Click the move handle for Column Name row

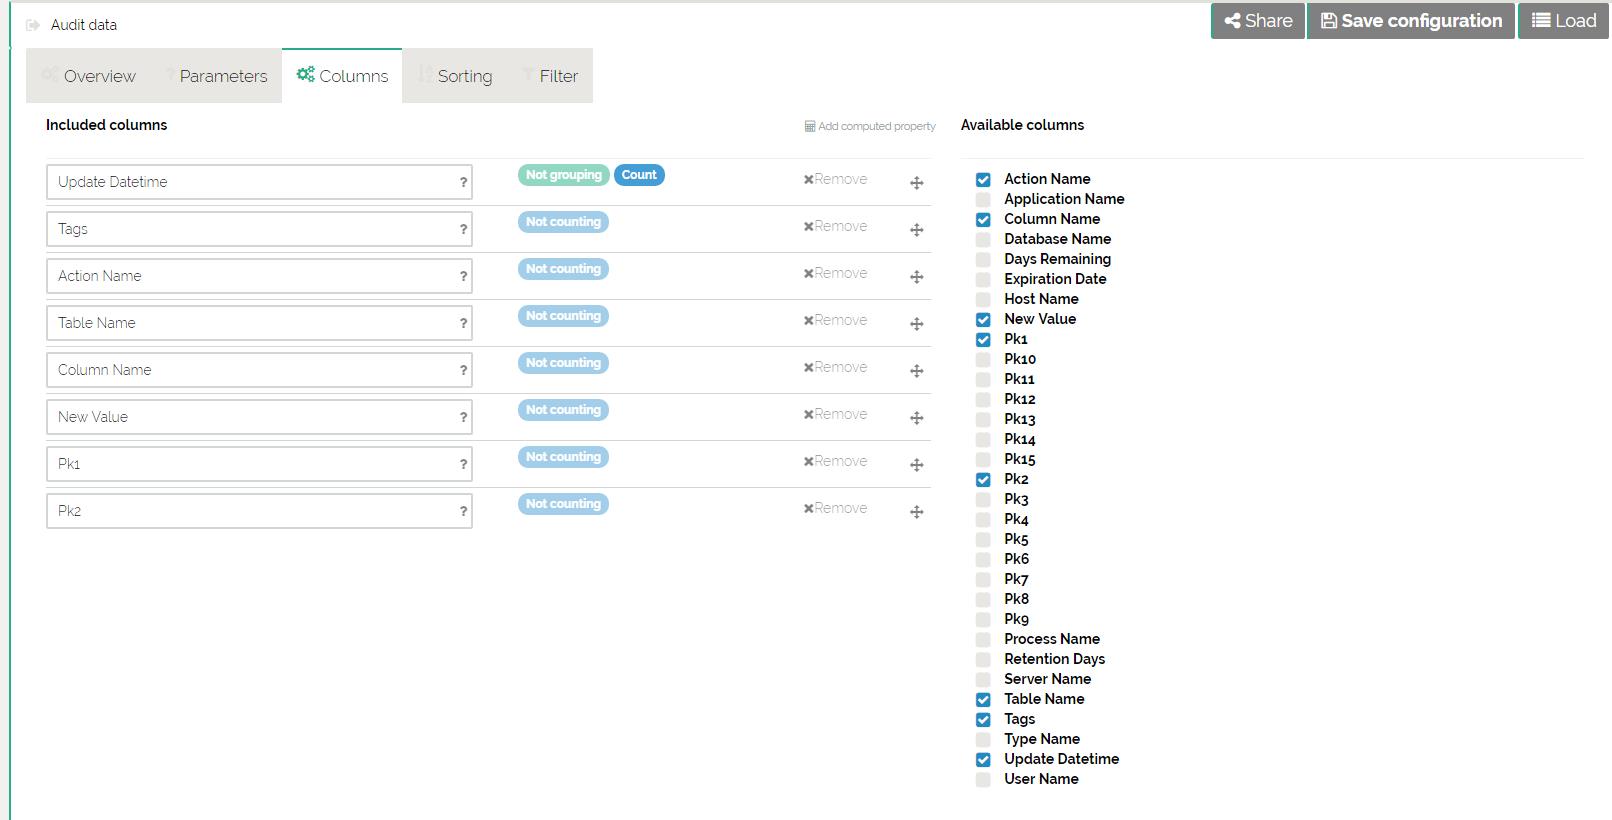click(x=916, y=371)
